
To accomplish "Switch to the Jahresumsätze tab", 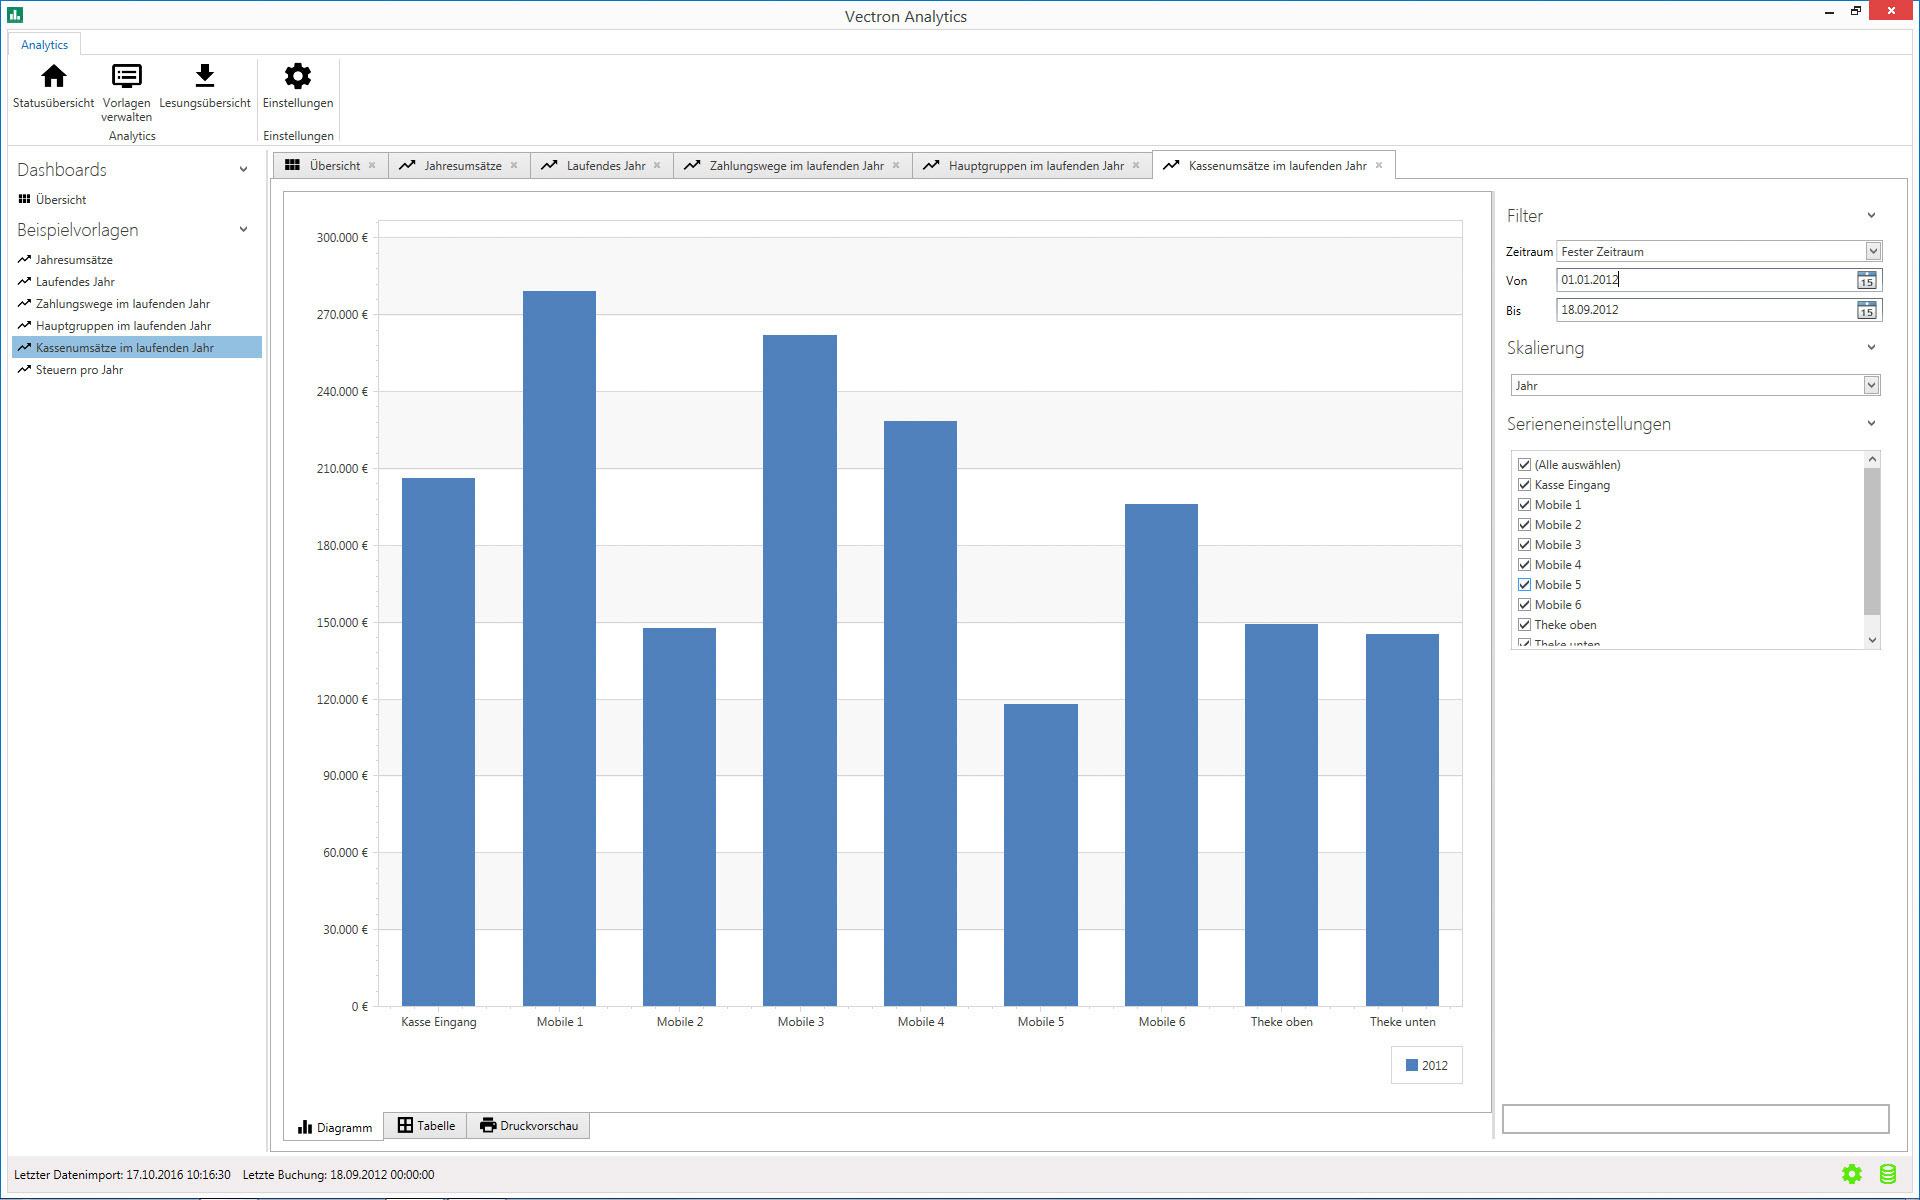I will click(461, 166).
